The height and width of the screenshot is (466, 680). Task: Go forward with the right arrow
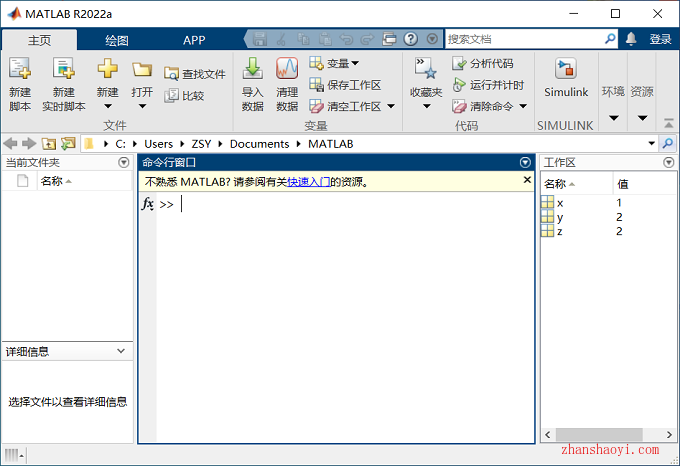tap(29, 143)
